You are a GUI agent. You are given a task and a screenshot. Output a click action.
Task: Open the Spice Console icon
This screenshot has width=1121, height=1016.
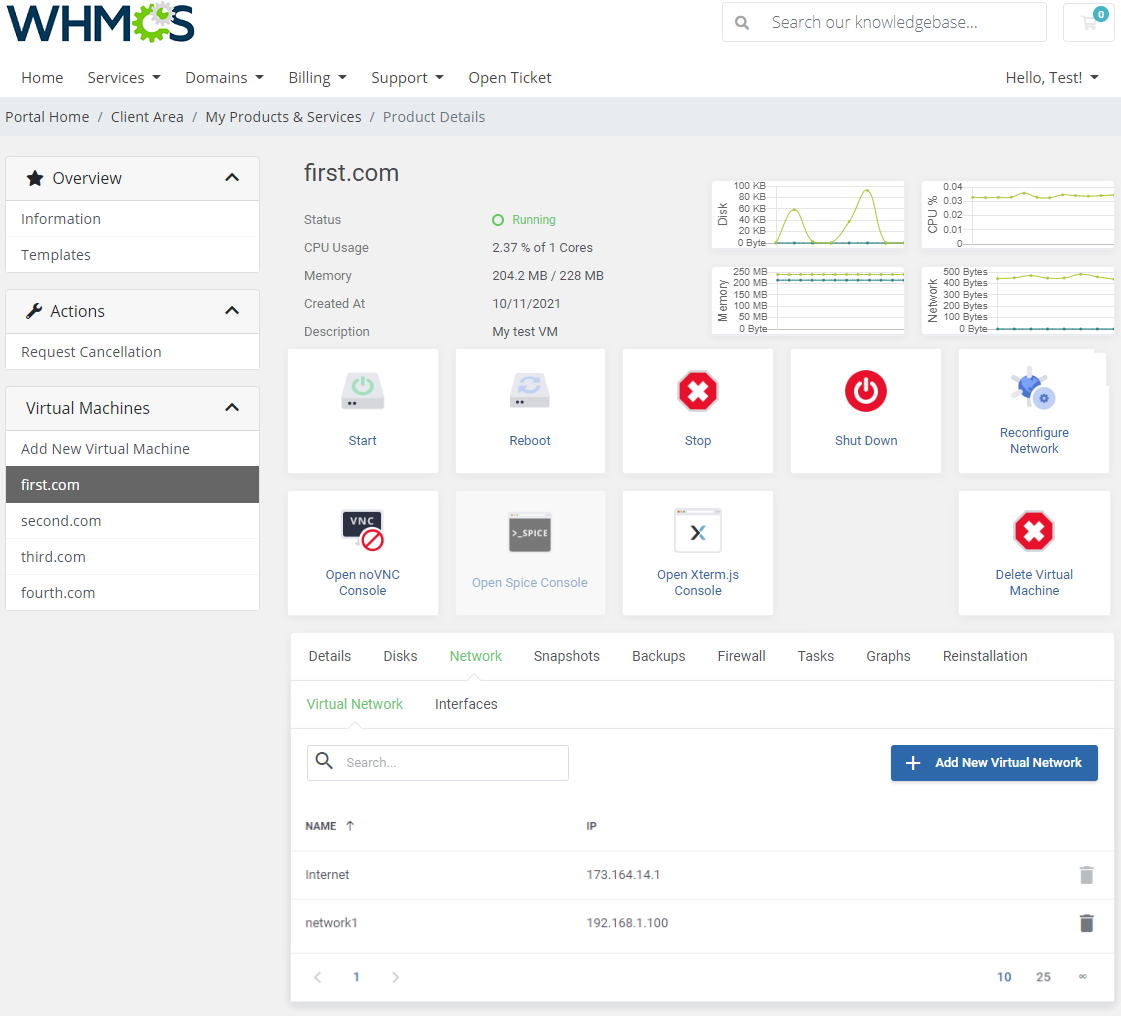[x=530, y=532]
